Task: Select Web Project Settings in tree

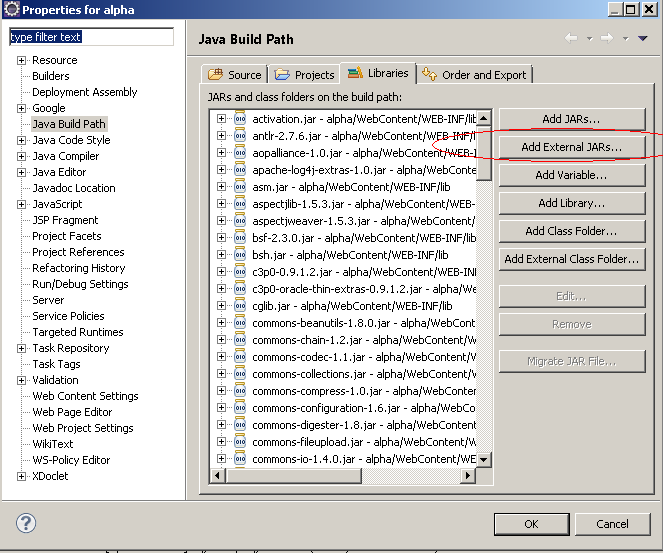Action: point(83,428)
